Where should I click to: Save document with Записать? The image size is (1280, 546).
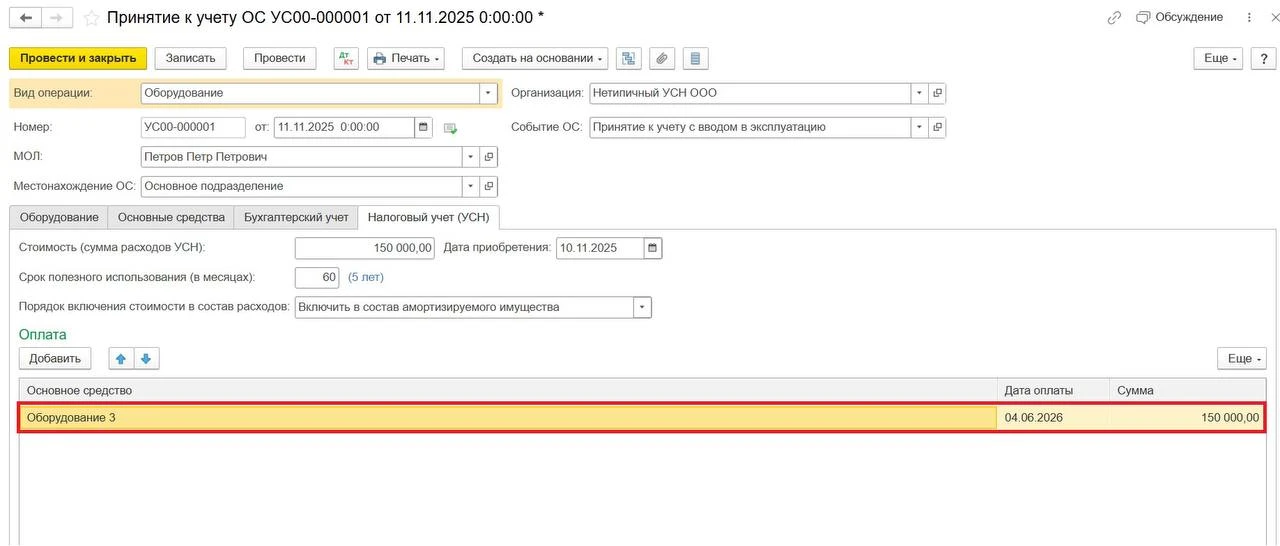[191, 58]
